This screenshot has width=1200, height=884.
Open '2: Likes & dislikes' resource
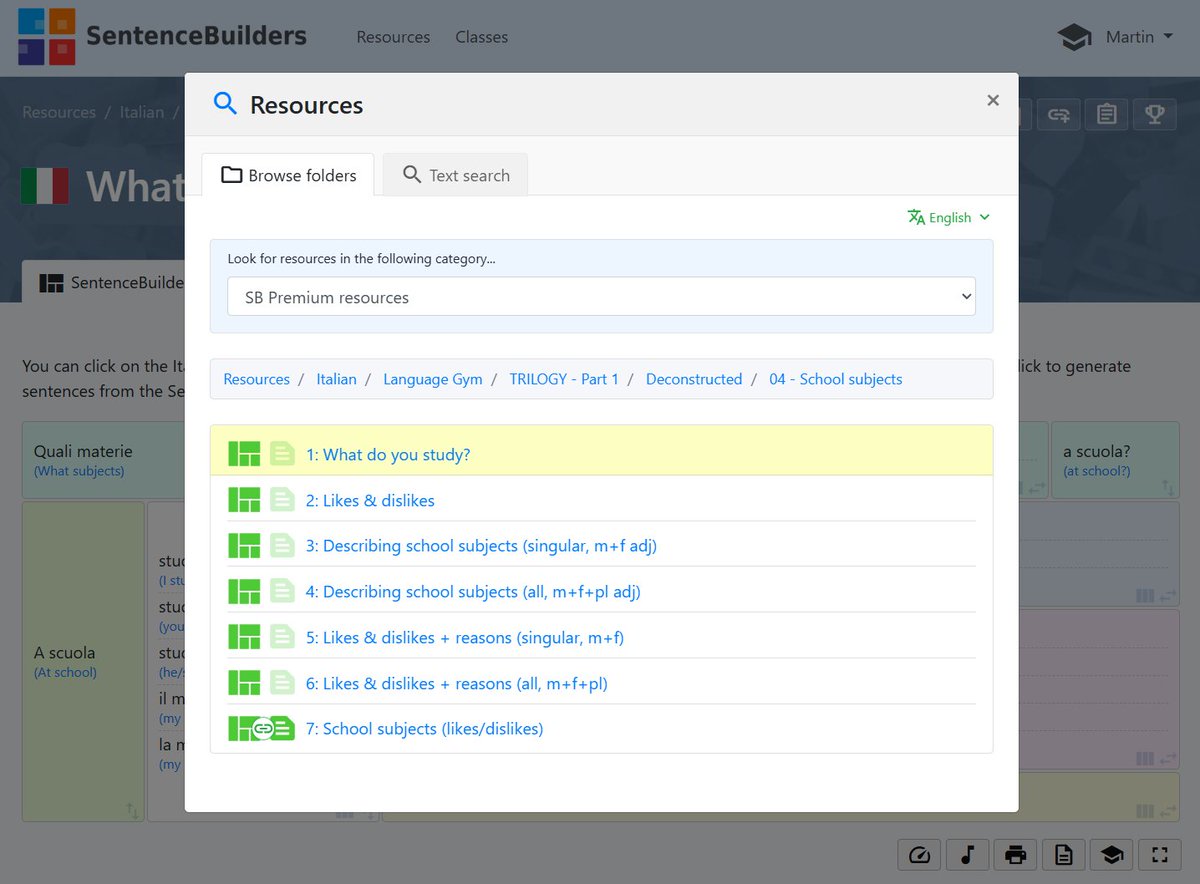pos(370,501)
